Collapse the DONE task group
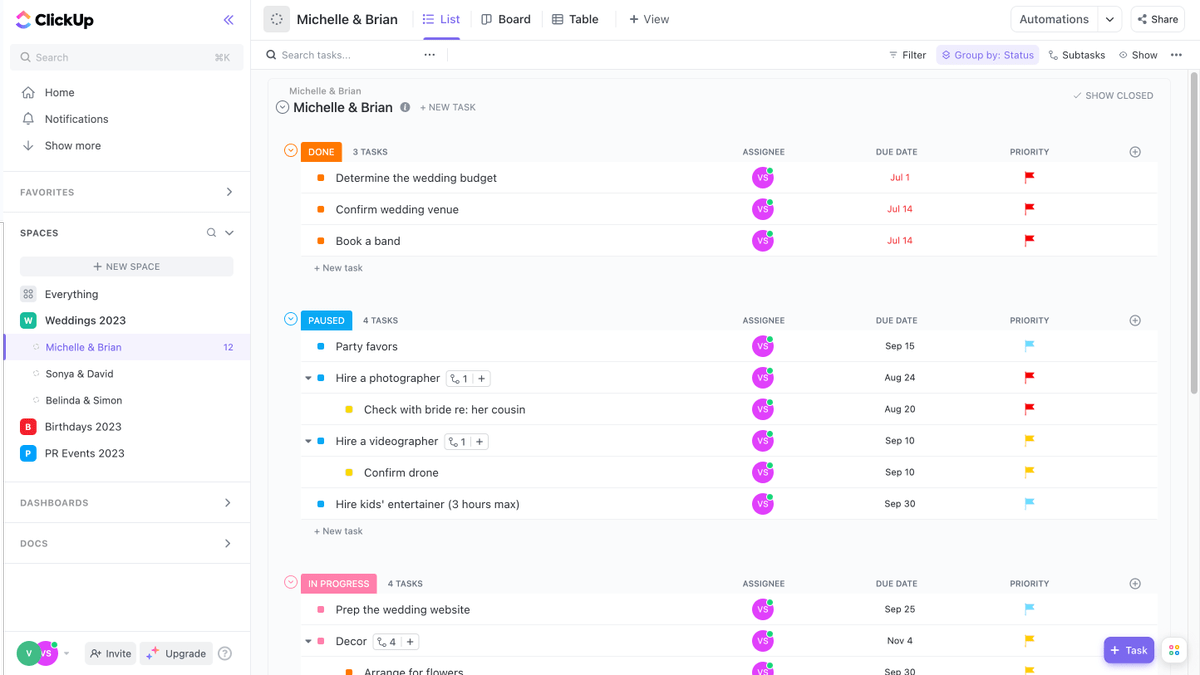 [289, 151]
